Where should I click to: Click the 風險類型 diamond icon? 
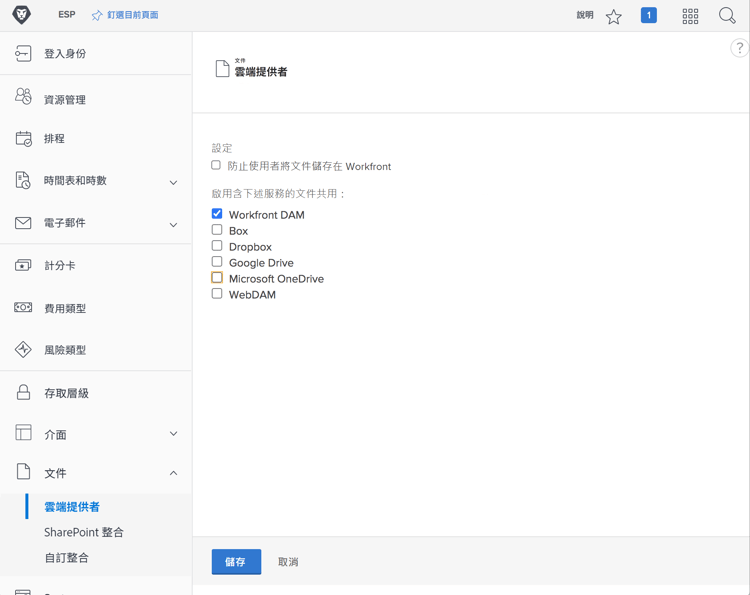pyautogui.click(x=23, y=350)
